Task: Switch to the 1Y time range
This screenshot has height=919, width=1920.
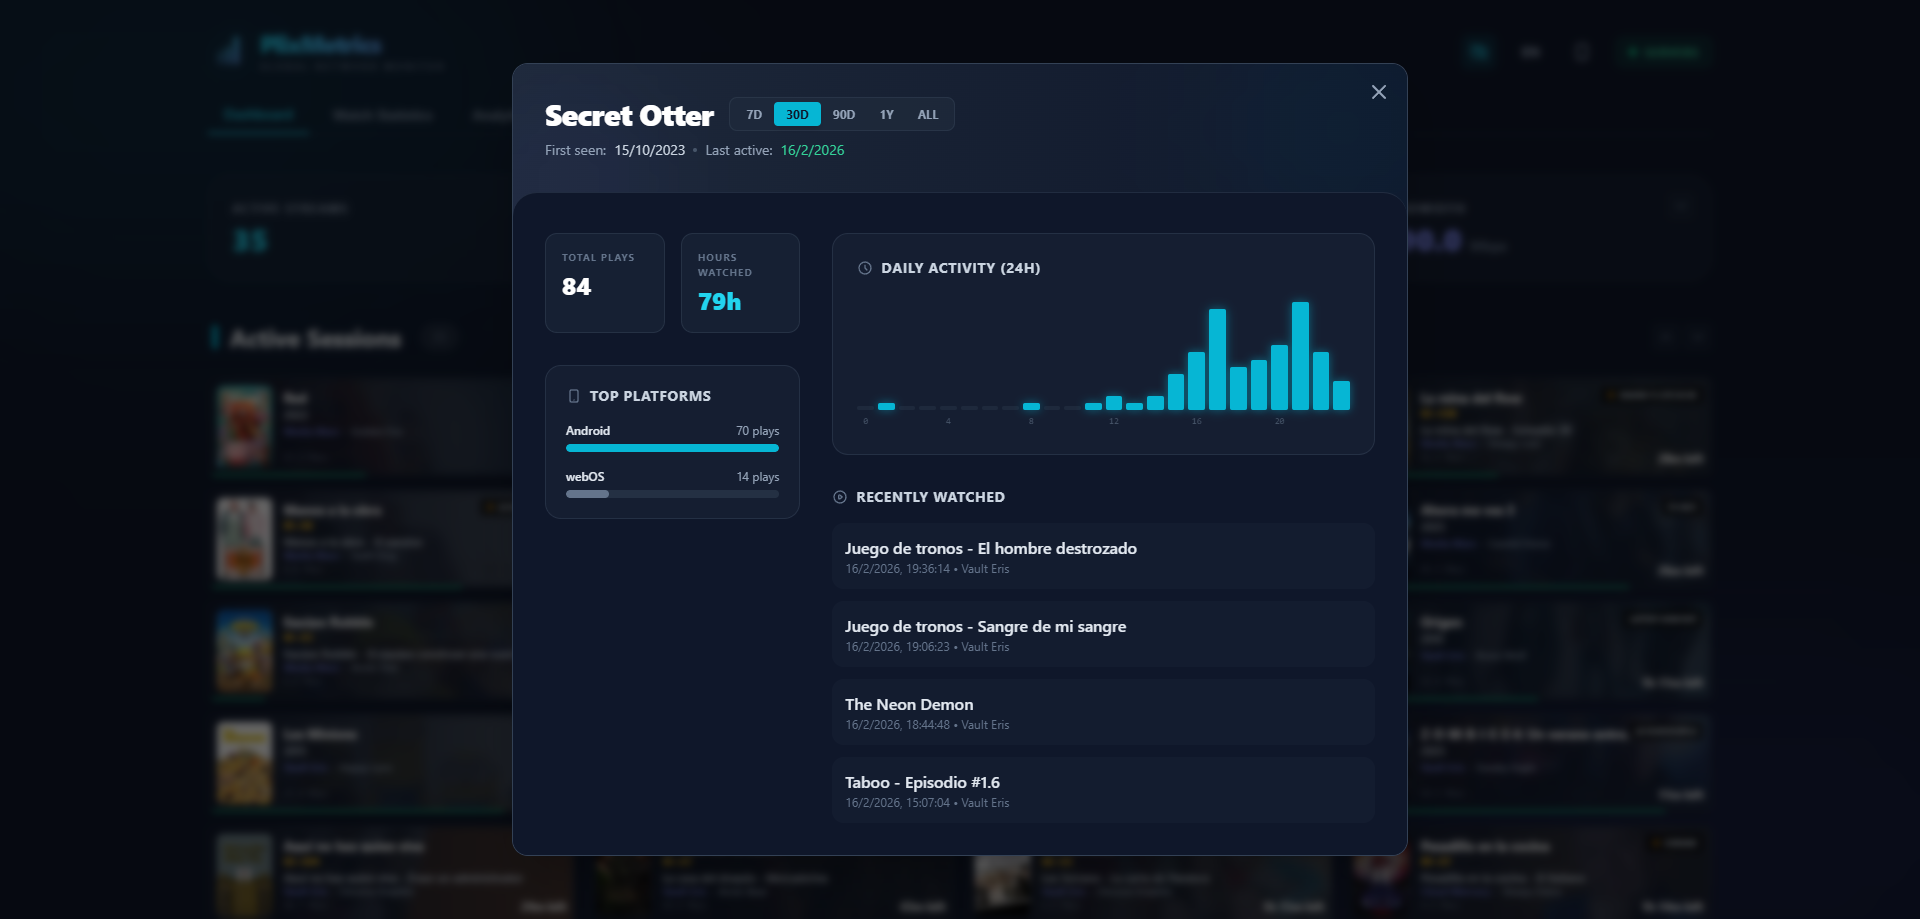Action: point(887,115)
